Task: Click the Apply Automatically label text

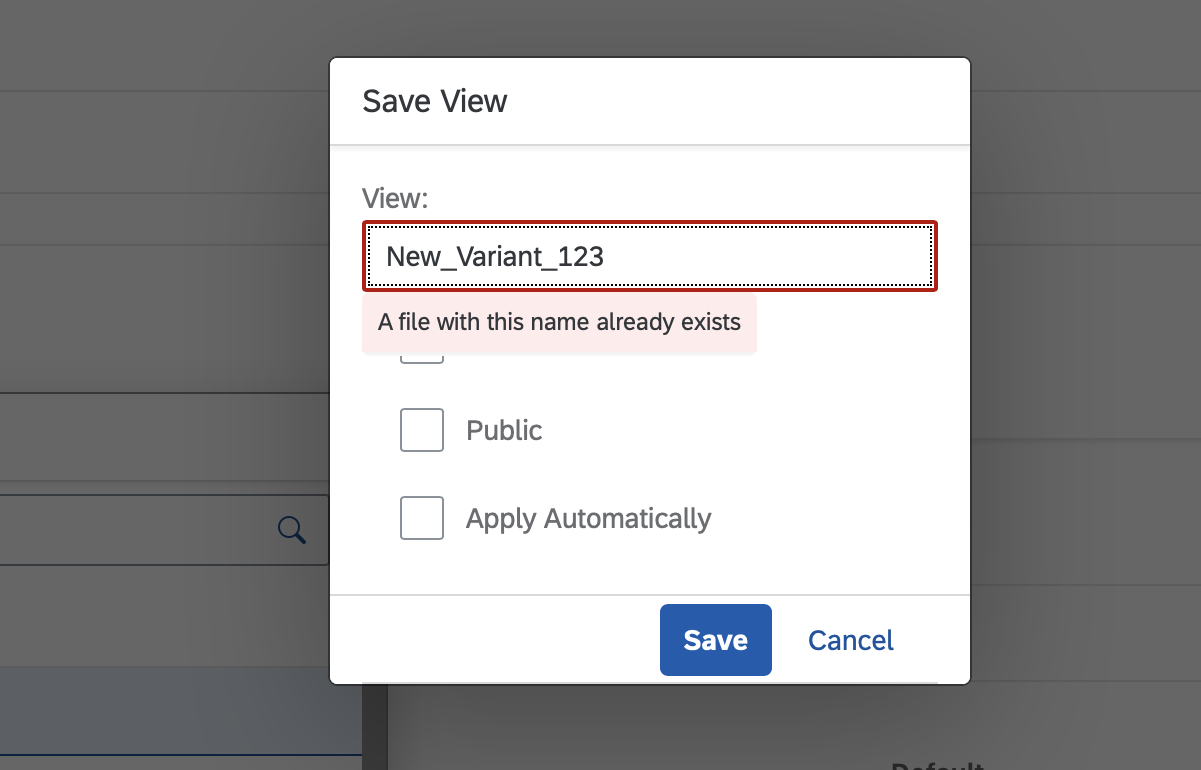Action: click(589, 518)
